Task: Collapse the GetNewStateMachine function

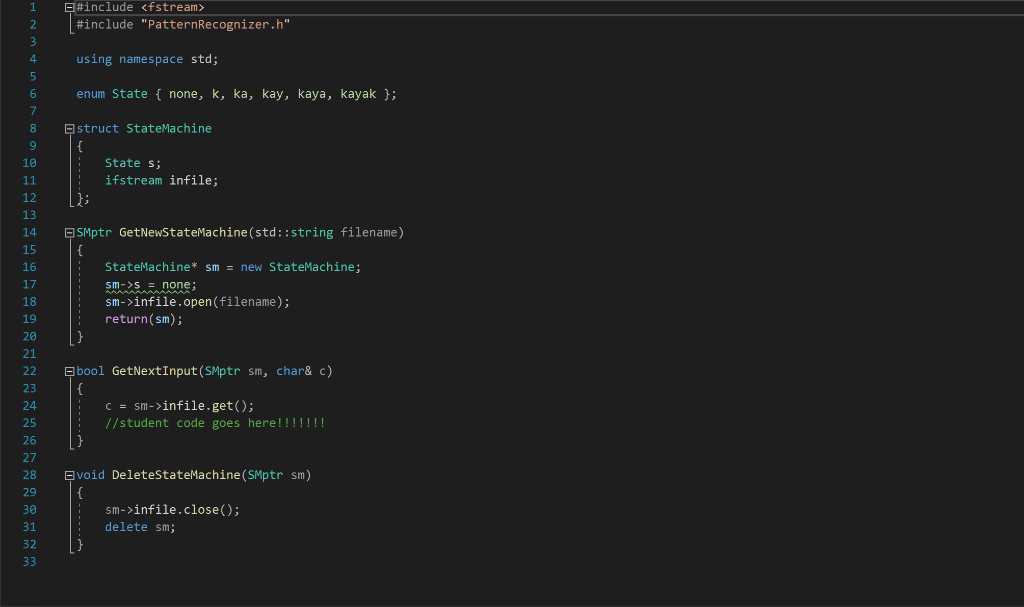Action: click(69, 233)
